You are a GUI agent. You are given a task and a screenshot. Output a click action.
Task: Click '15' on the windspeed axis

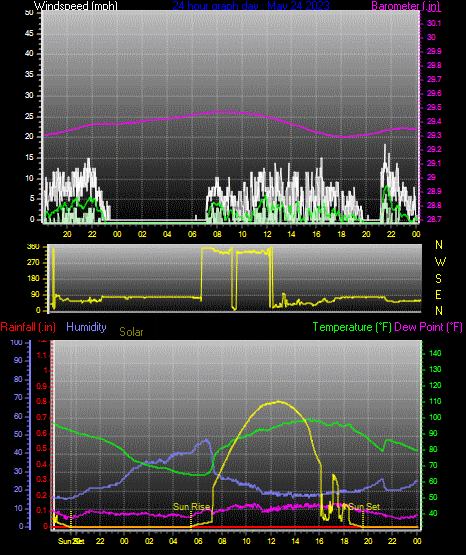coord(29,158)
